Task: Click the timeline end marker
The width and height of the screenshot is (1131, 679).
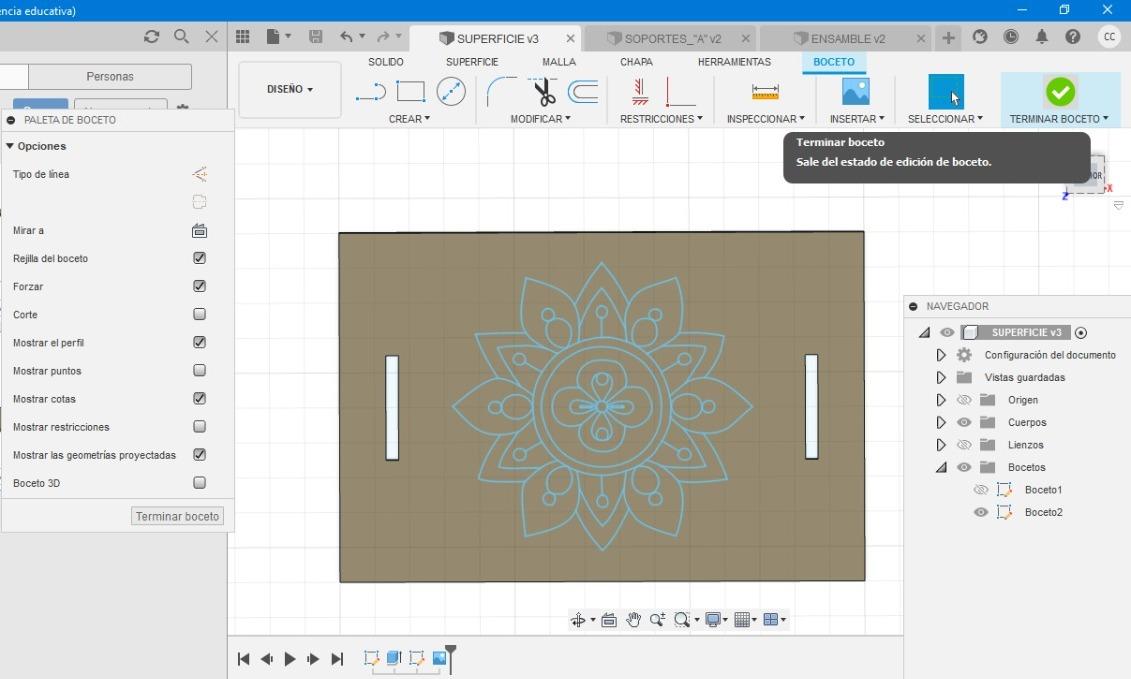Action: [x=451, y=658]
